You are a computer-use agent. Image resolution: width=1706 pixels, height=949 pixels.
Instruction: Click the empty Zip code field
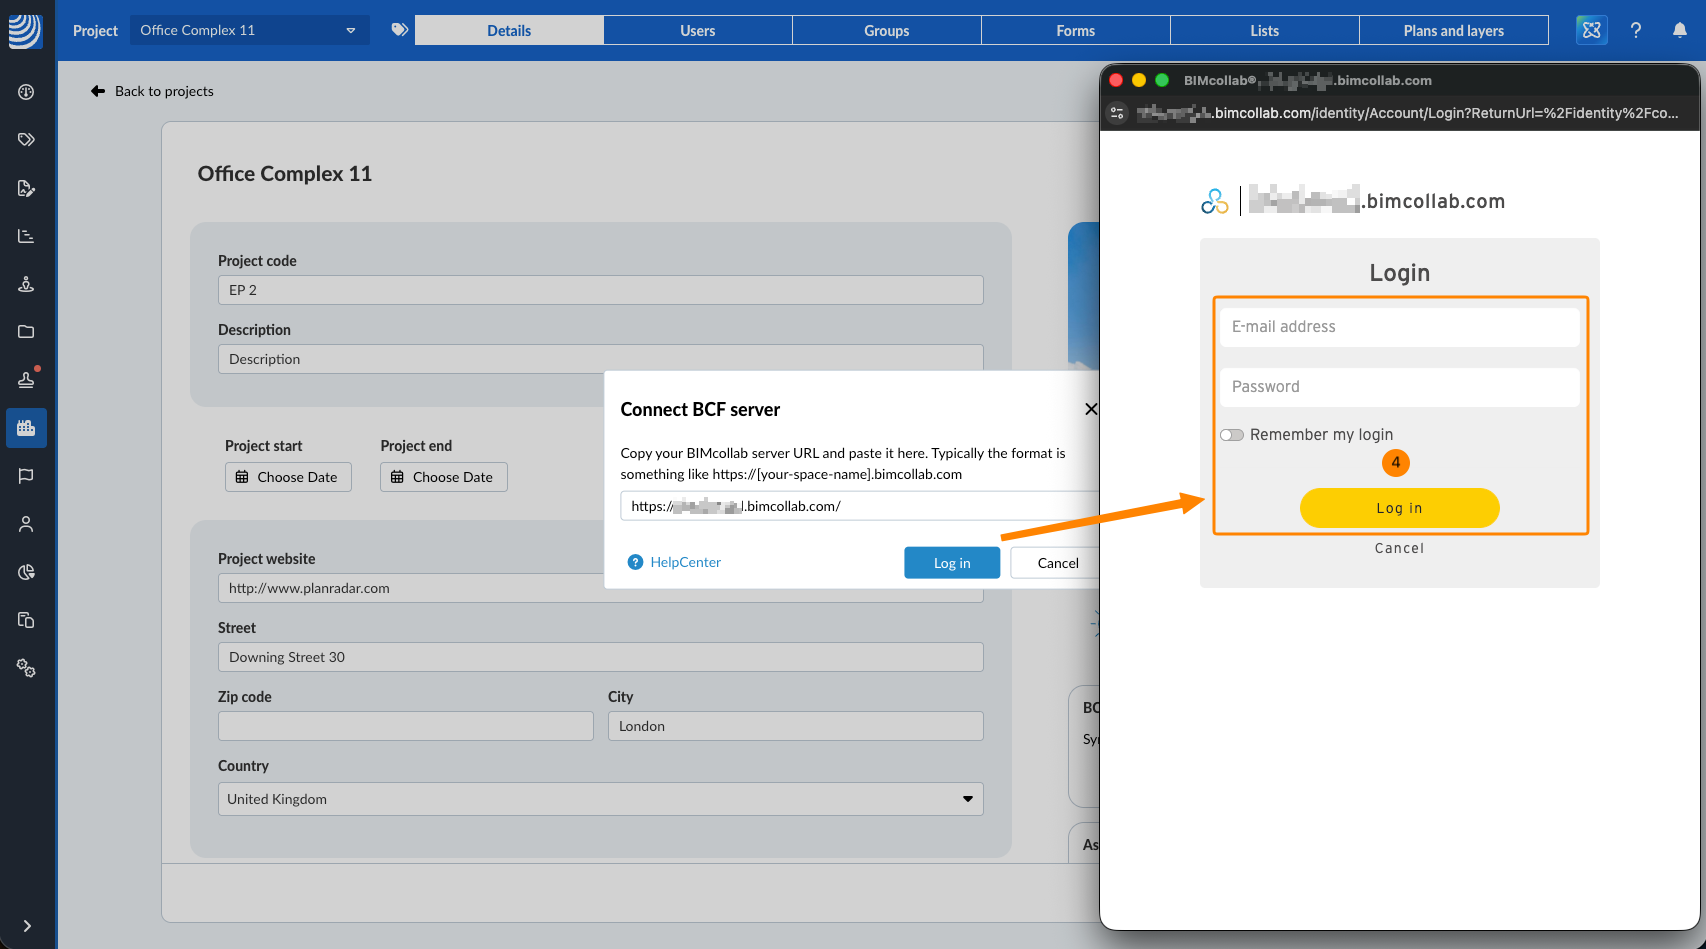[406, 726]
